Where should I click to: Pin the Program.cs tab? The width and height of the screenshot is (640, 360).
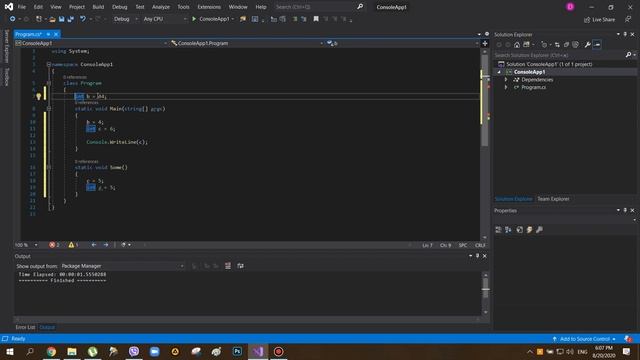click(48, 34)
